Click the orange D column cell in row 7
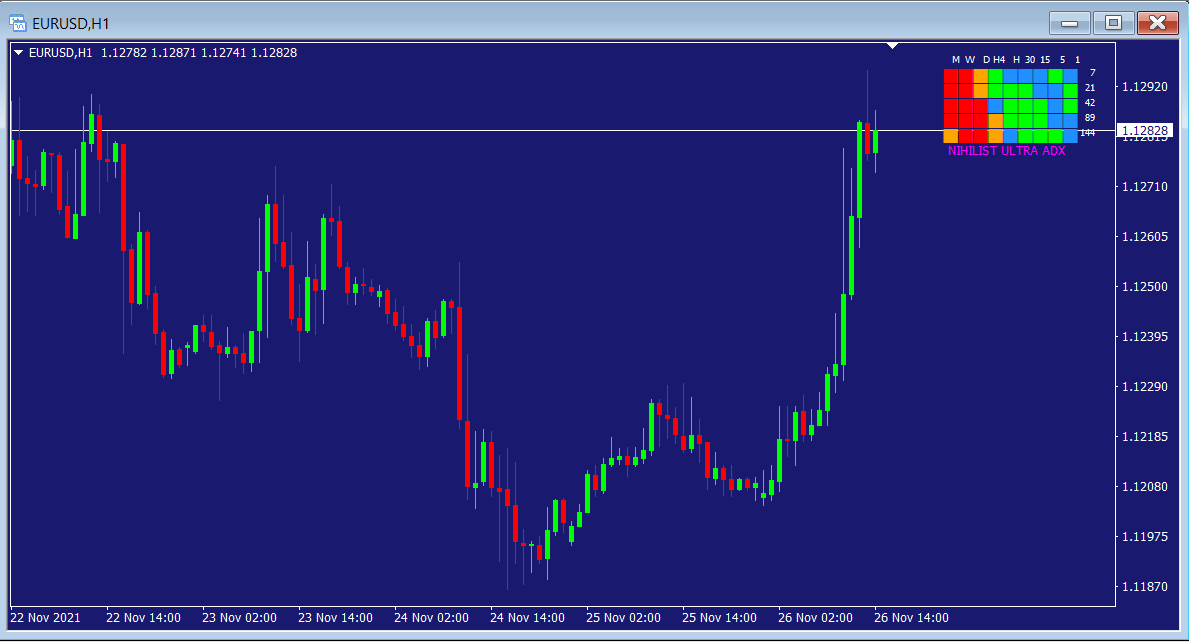The image size is (1189, 642). (x=981, y=76)
